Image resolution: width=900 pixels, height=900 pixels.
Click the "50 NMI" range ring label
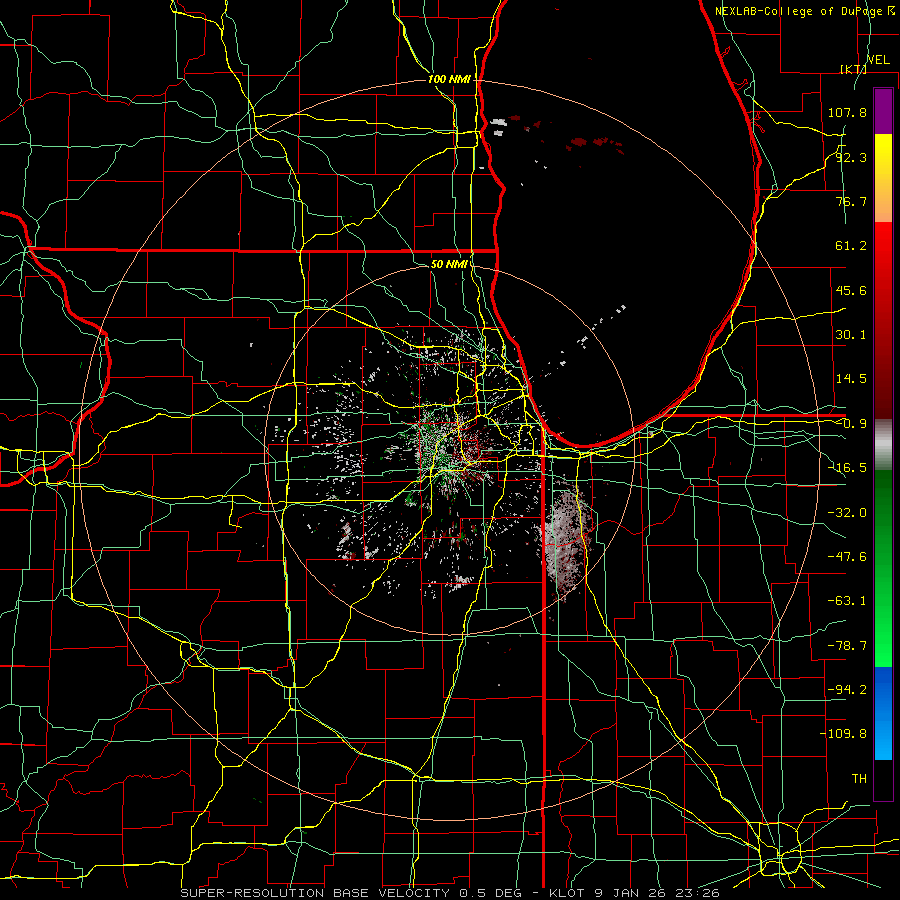click(448, 264)
